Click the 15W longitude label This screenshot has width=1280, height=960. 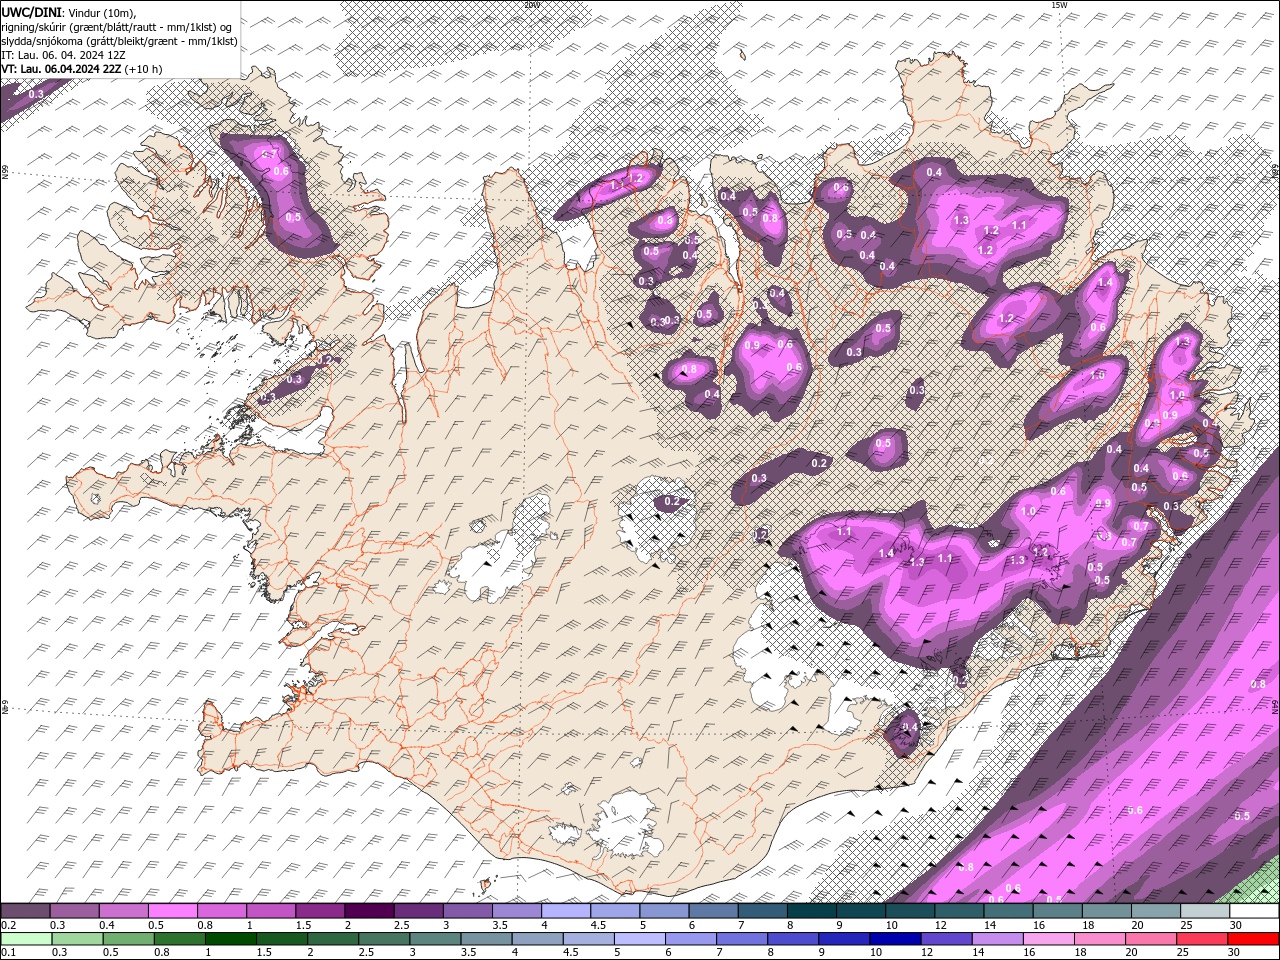pos(1059,5)
